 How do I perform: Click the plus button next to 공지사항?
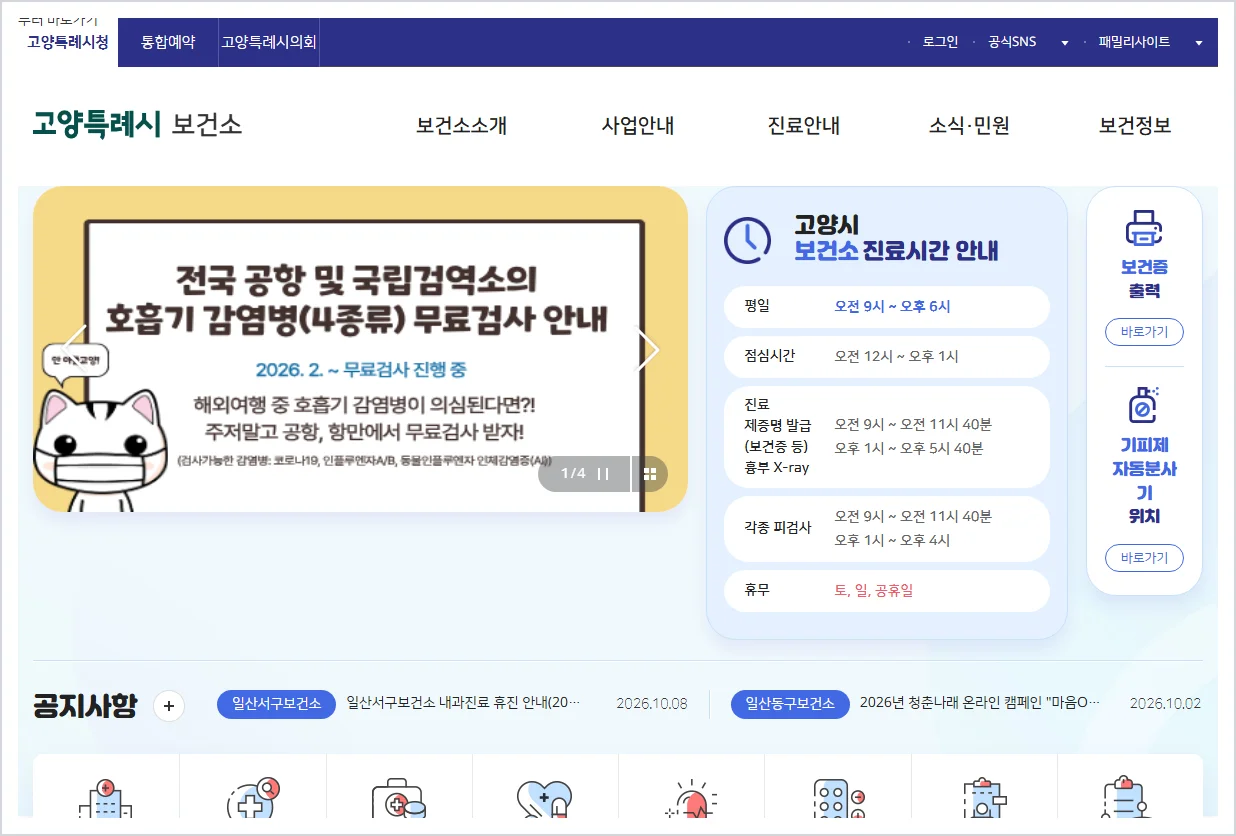pyautogui.click(x=169, y=706)
